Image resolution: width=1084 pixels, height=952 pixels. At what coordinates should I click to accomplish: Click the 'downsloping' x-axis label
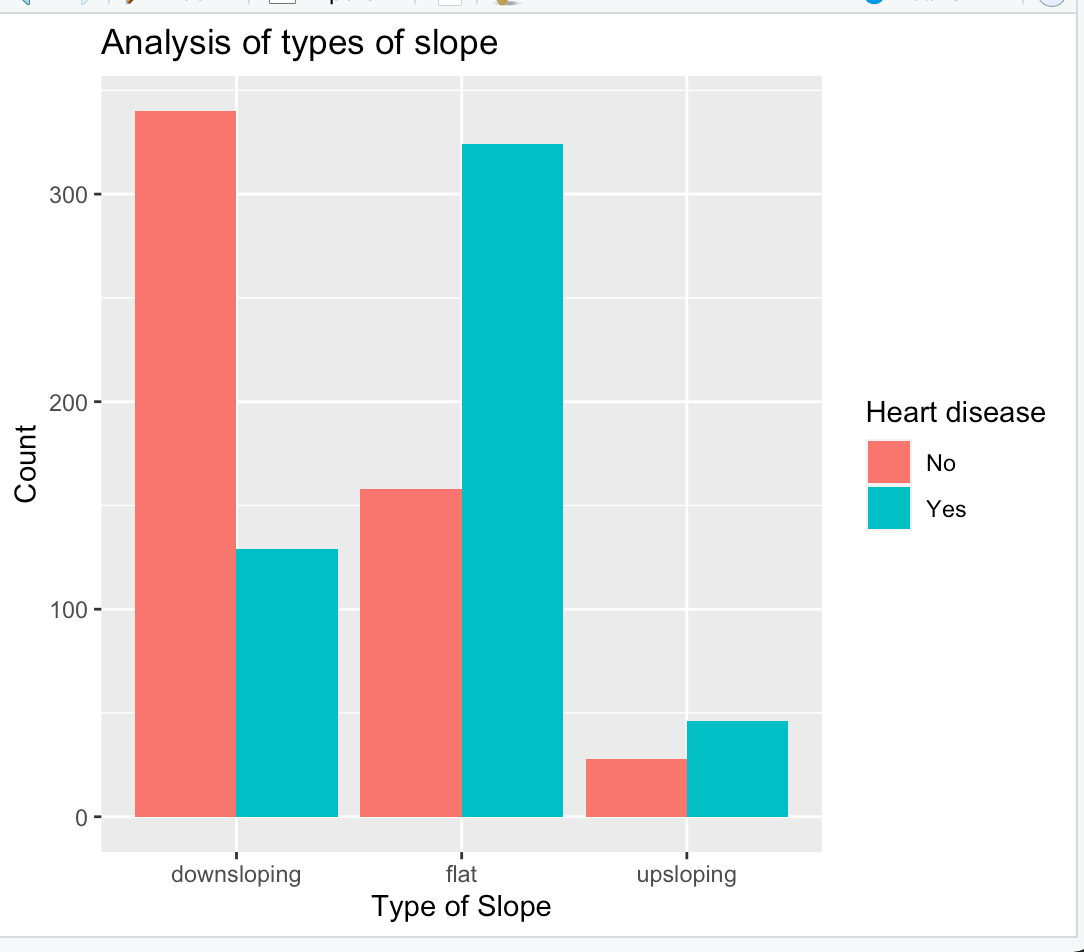coord(236,875)
